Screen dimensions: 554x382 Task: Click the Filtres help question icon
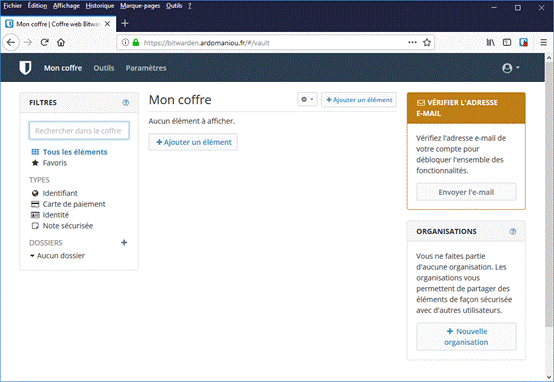(x=125, y=103)
